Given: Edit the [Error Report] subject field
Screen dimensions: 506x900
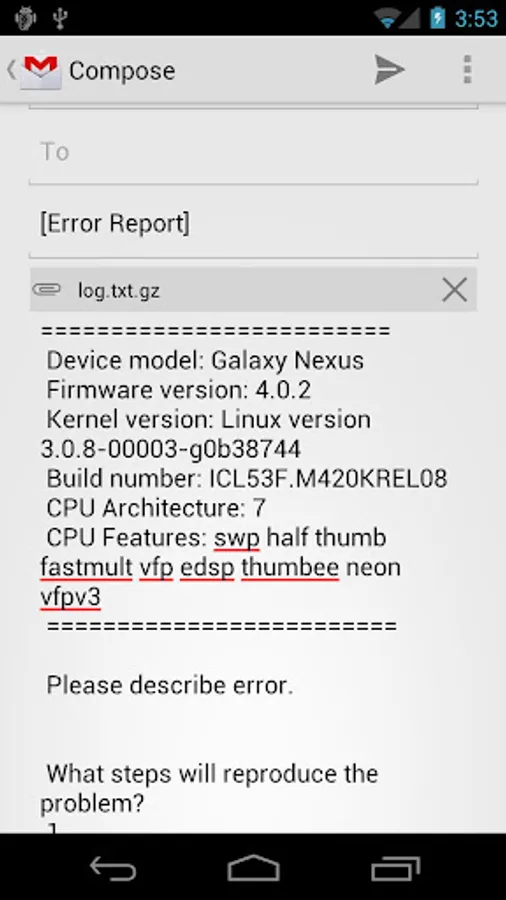Looking at the screenshot, I should click(x=253, y=223).
